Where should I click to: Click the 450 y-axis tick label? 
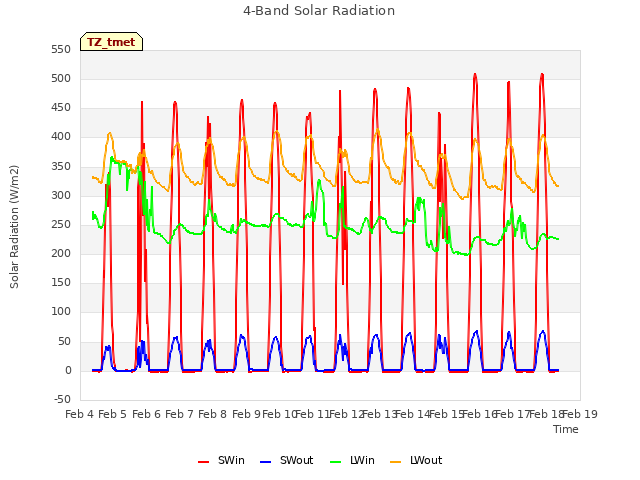point(61,108)
